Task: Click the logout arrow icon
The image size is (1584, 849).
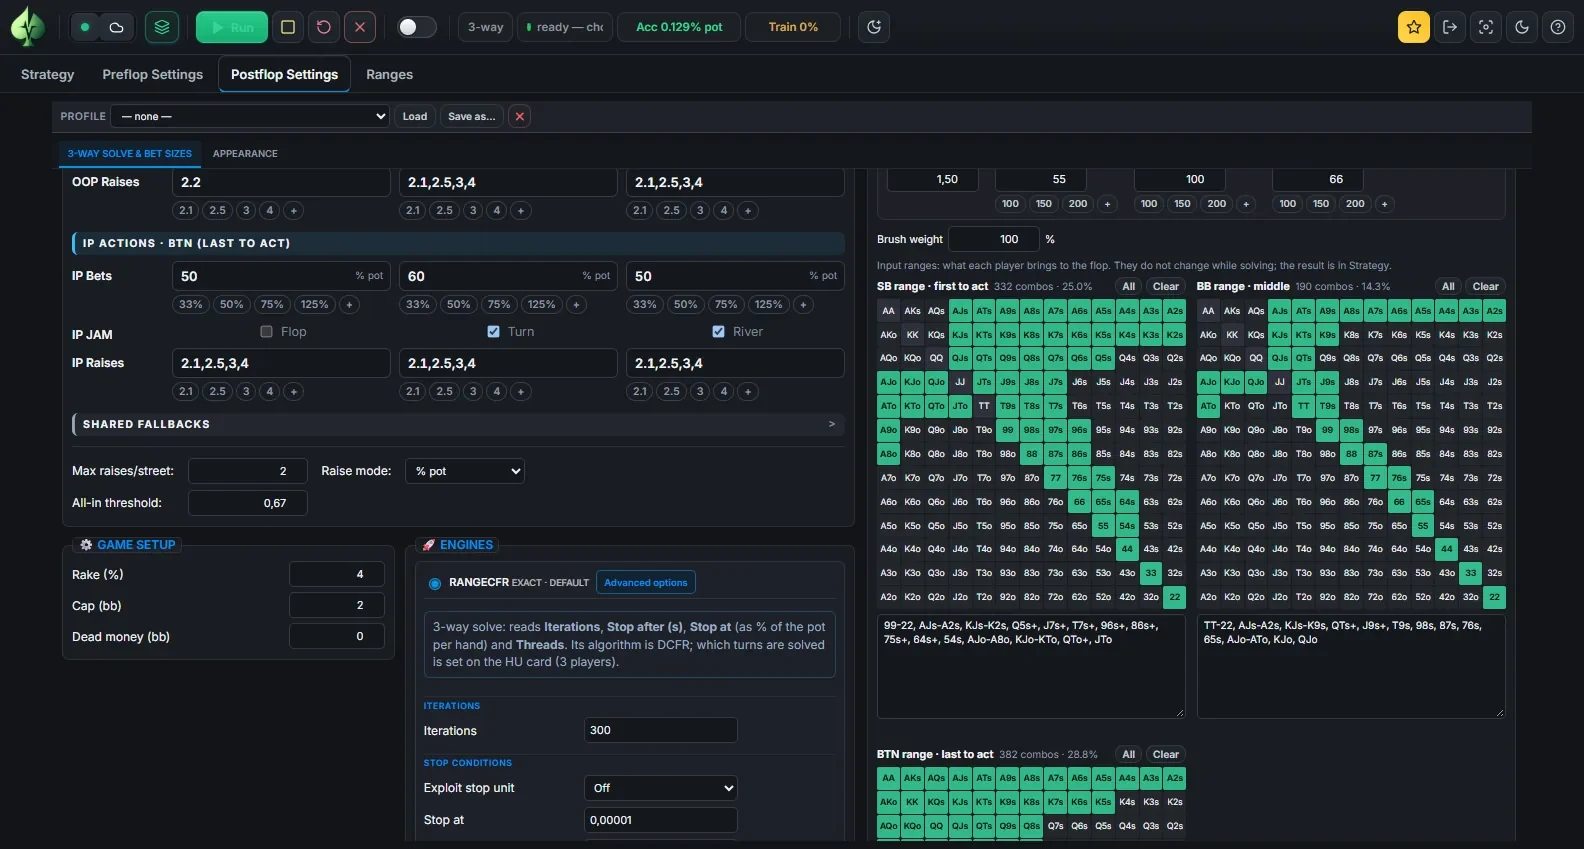Action: 1450,27
